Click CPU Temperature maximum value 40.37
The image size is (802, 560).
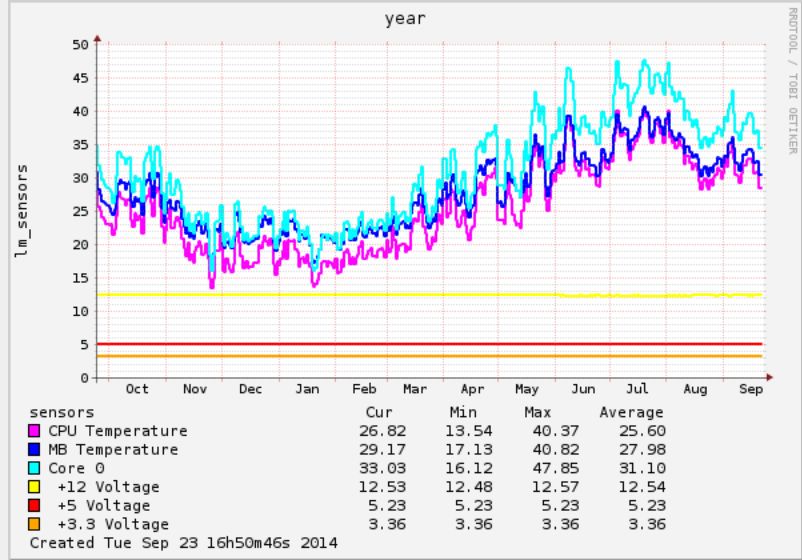pos(555,431)
